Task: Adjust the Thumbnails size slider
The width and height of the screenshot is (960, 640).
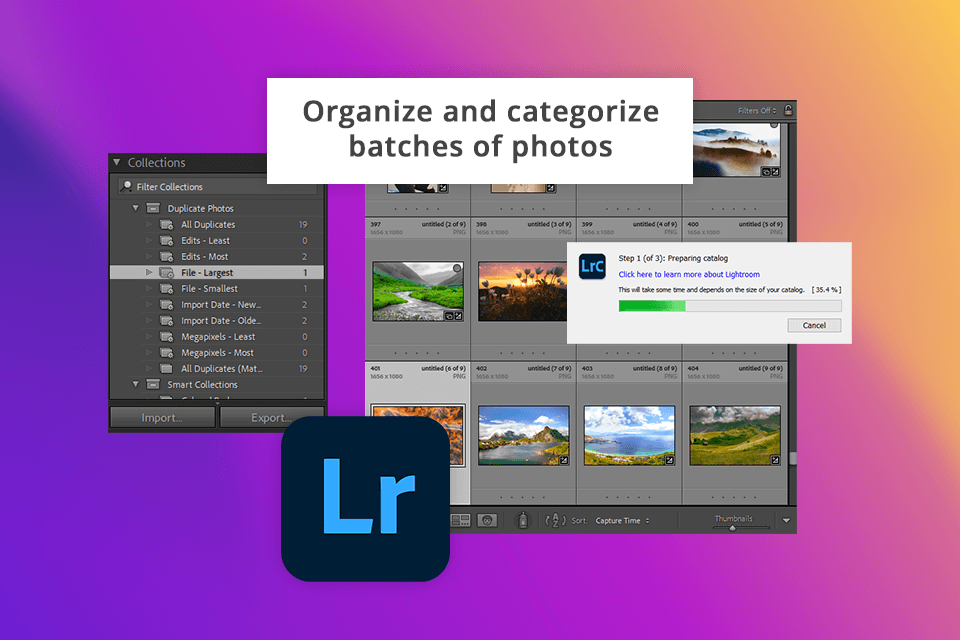Action: pyautogui.click(x=732, y=528)
